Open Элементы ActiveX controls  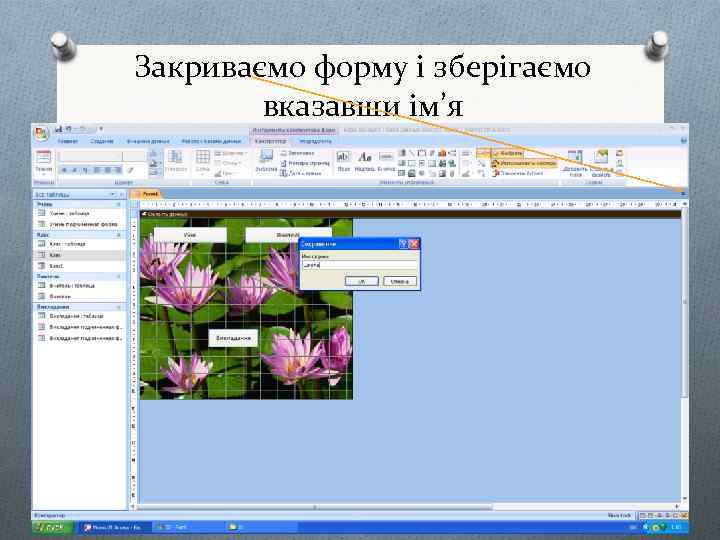click(518, 173)
